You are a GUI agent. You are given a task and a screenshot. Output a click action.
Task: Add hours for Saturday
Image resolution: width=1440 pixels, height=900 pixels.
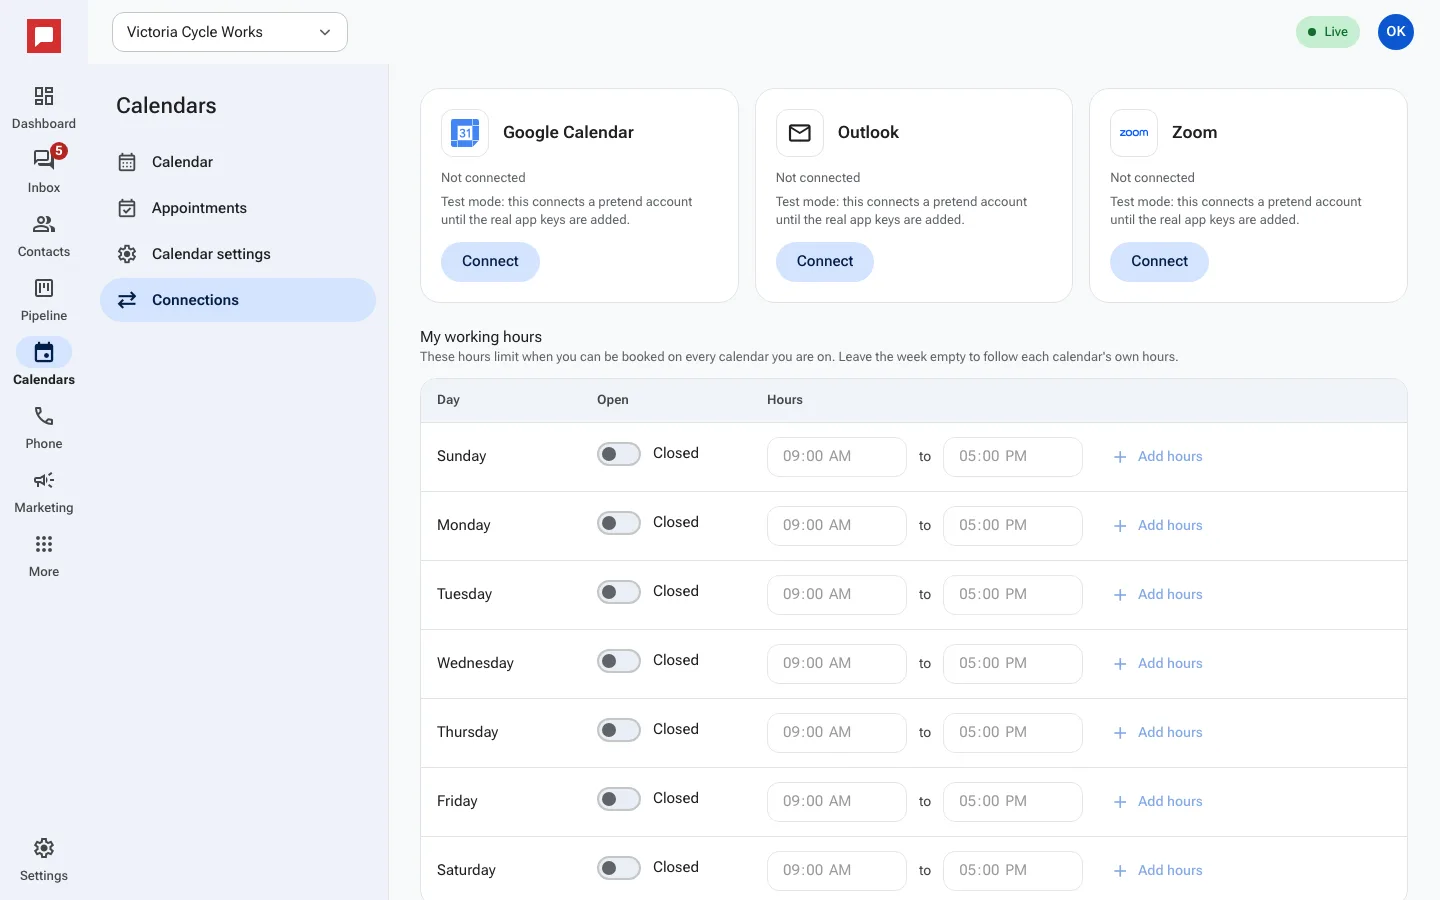pyautogui.click(x=1158, y=871)
